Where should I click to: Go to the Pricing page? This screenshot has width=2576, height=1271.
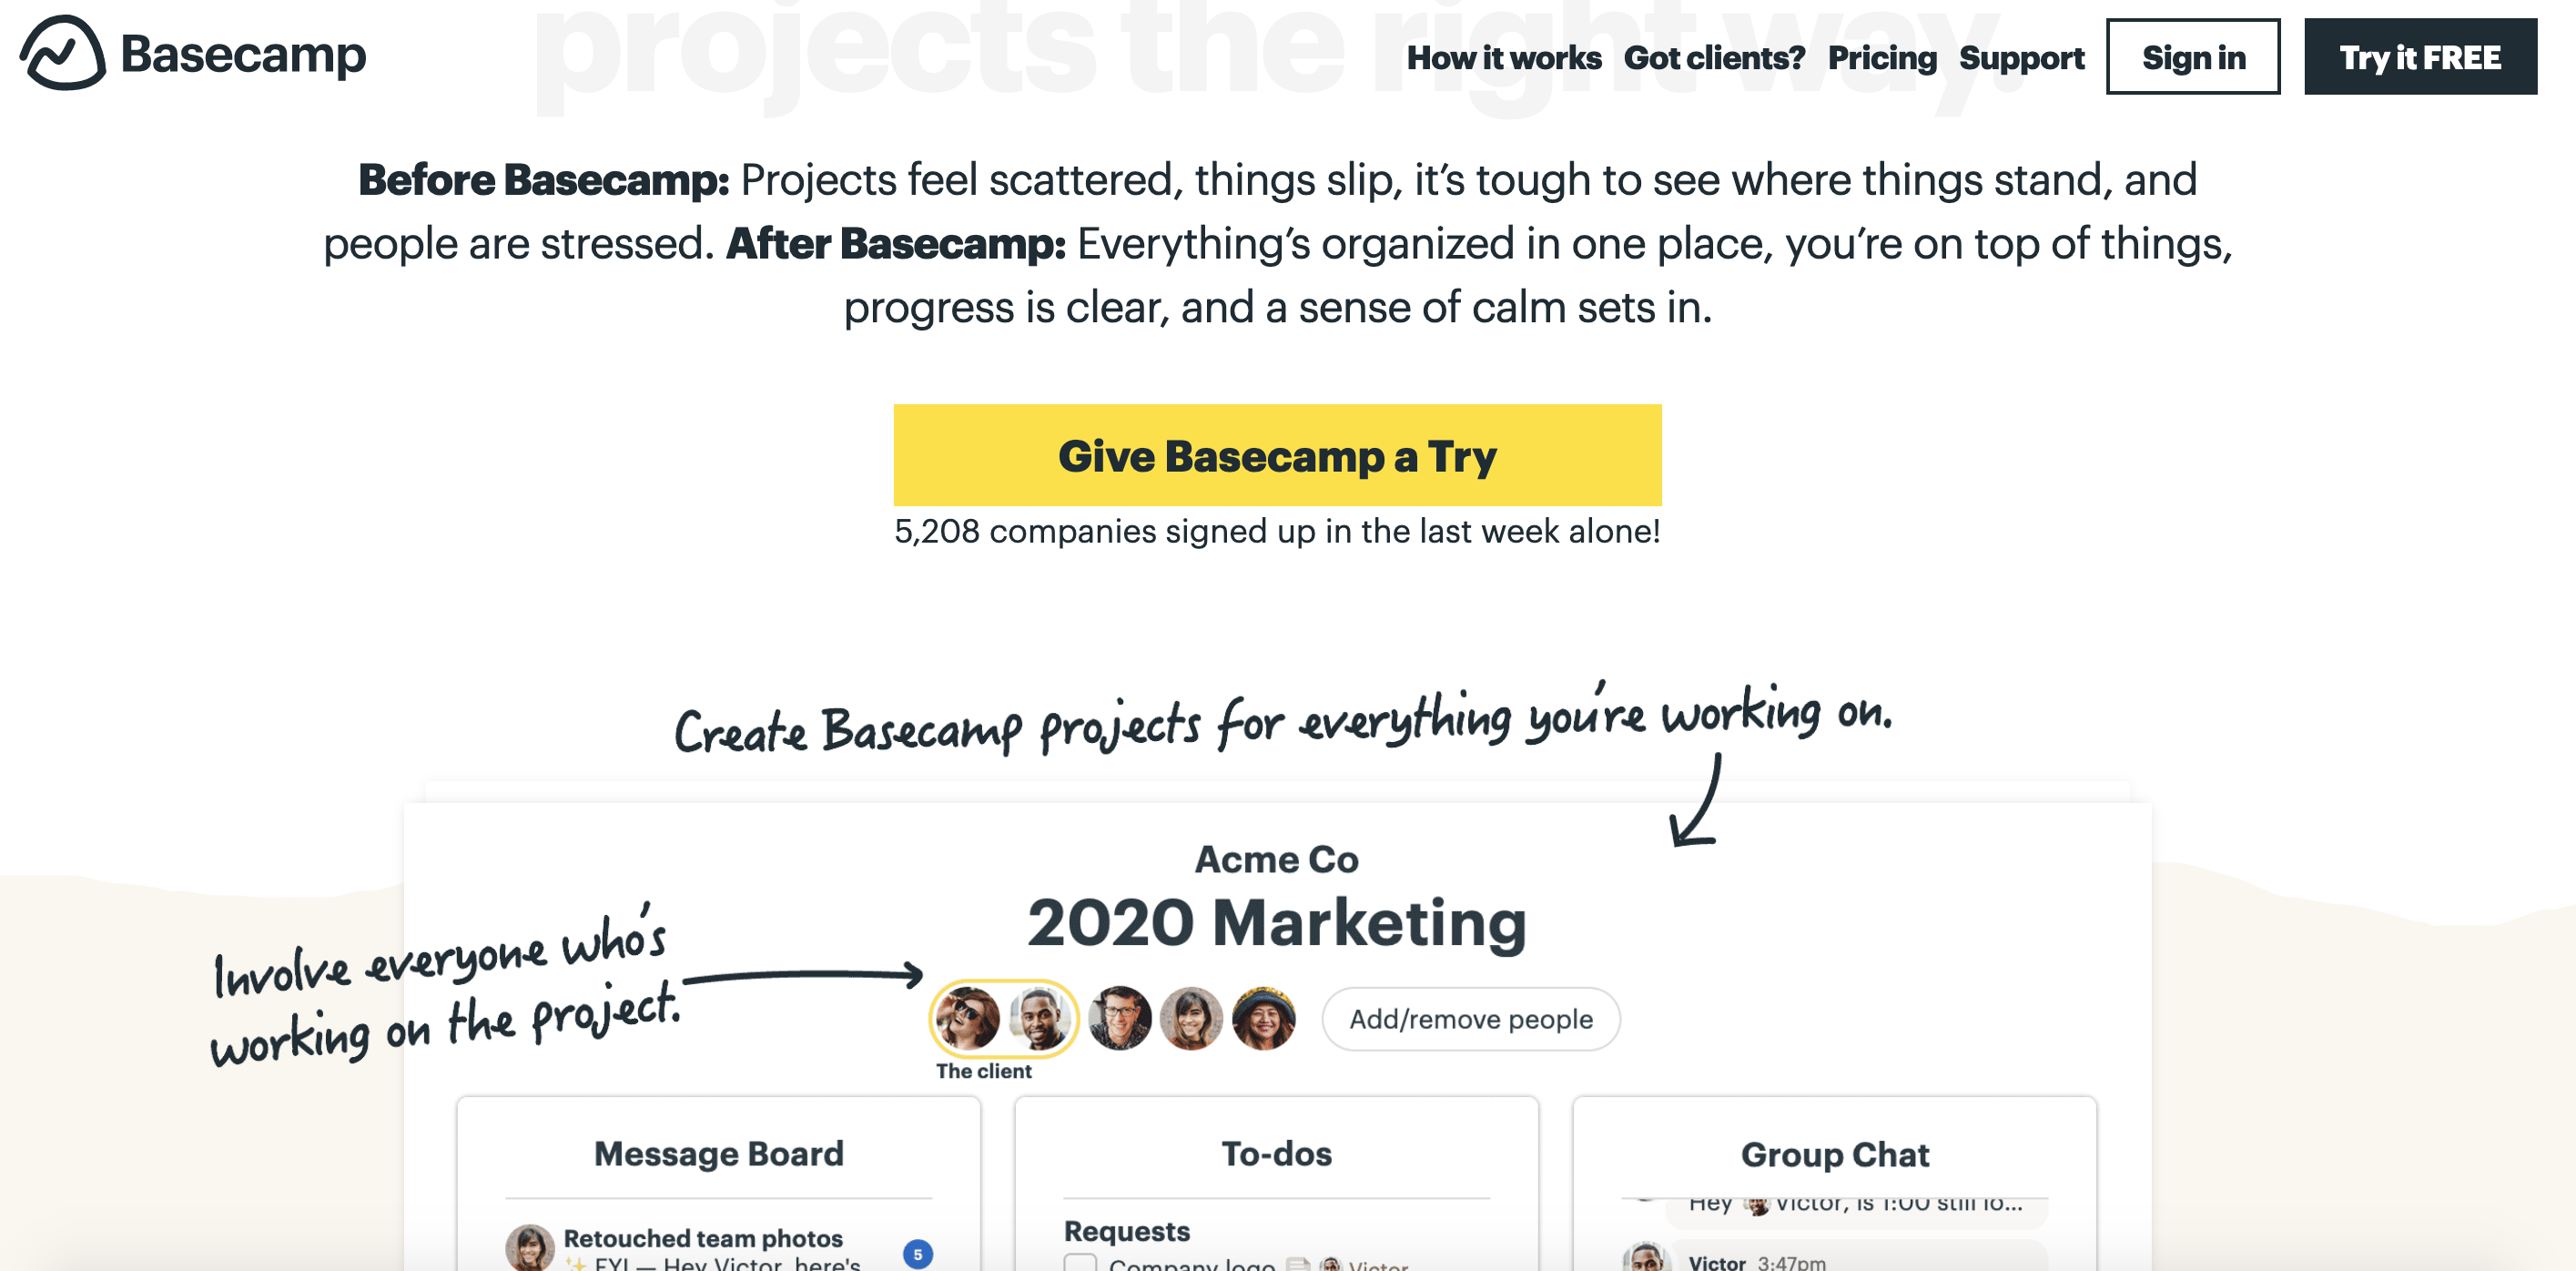(x=1882, y=58)
